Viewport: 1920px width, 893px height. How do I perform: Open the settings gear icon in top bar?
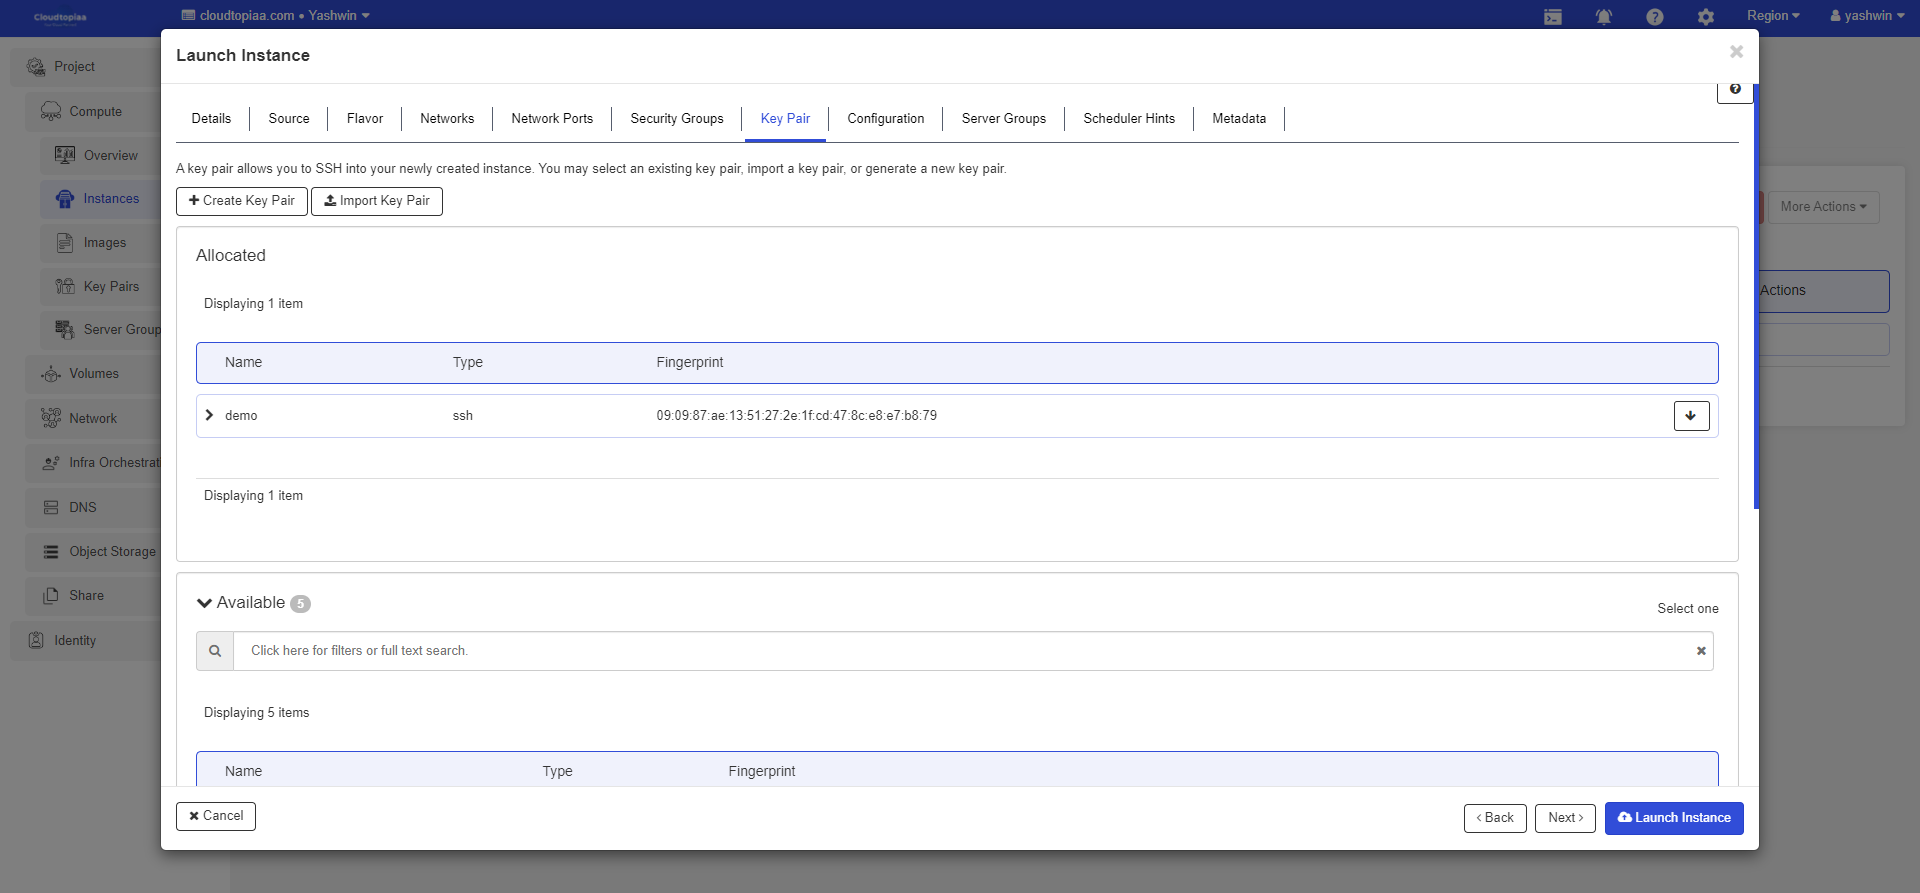(1706, 17)
